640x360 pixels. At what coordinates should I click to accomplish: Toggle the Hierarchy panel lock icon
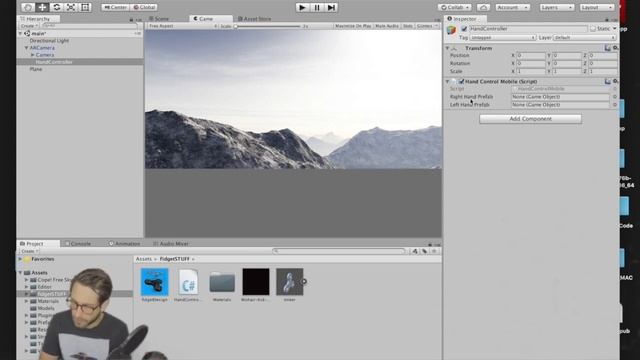131,19
